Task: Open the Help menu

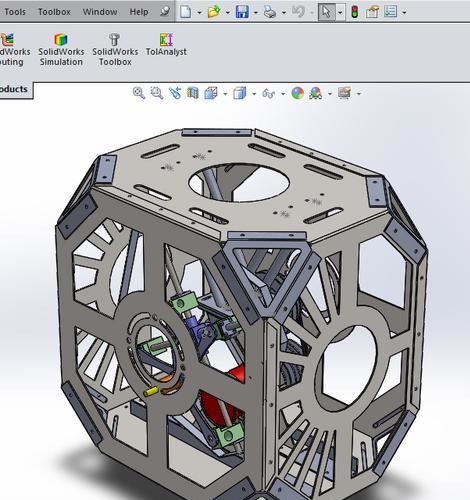Action: tap(139, 12)
